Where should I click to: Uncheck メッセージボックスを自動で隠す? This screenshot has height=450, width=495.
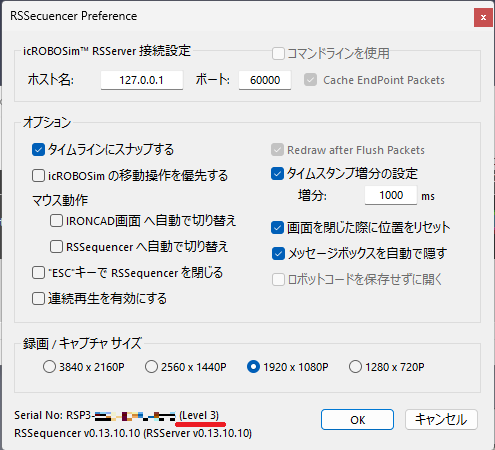278,254
